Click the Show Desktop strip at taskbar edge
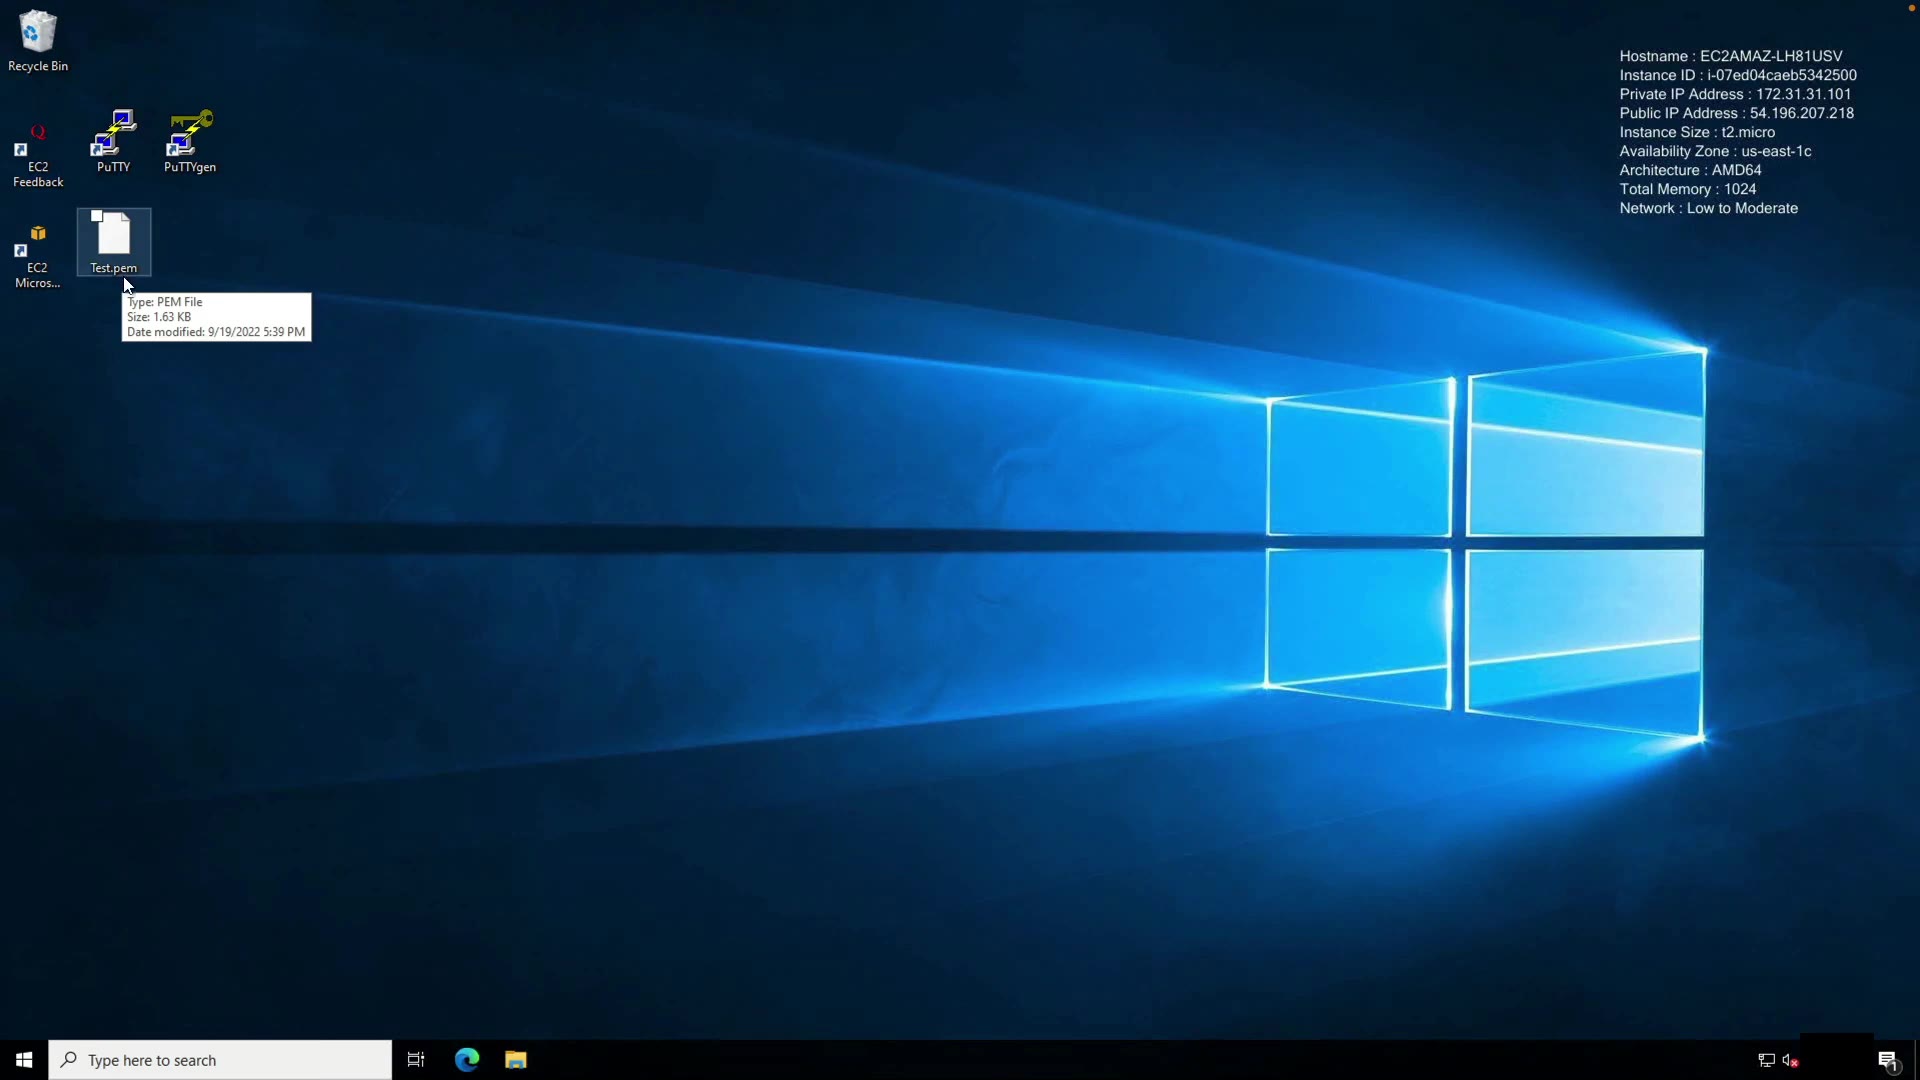 pos(1916,1060)
